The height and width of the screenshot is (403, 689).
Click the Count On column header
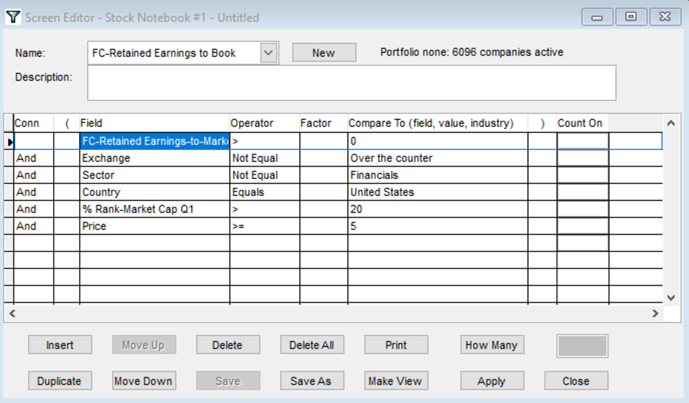(x=583, y=123)
